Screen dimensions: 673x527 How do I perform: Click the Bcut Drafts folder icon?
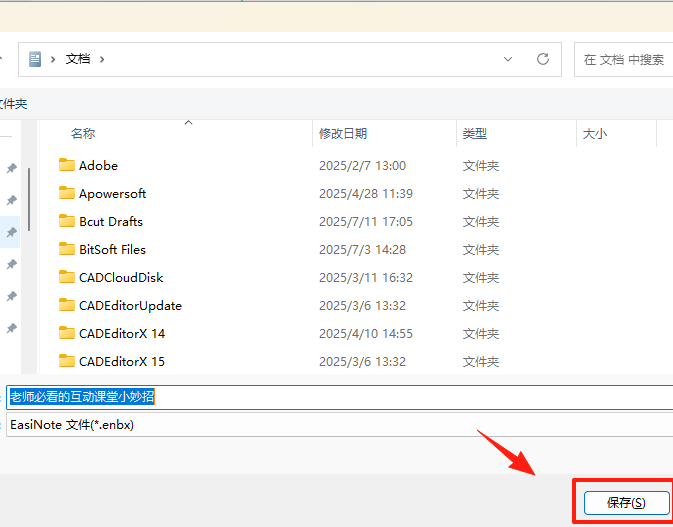pos(67,221)
